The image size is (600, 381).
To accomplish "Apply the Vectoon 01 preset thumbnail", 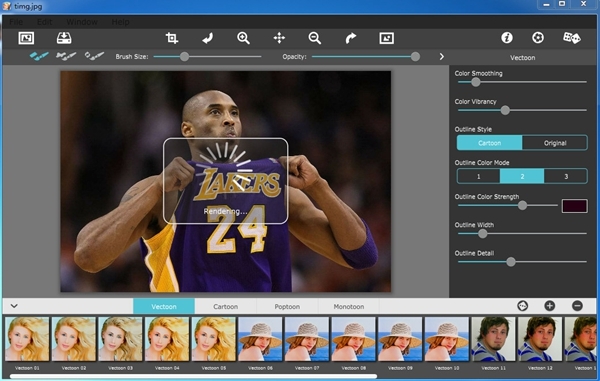I will point(27,339).
